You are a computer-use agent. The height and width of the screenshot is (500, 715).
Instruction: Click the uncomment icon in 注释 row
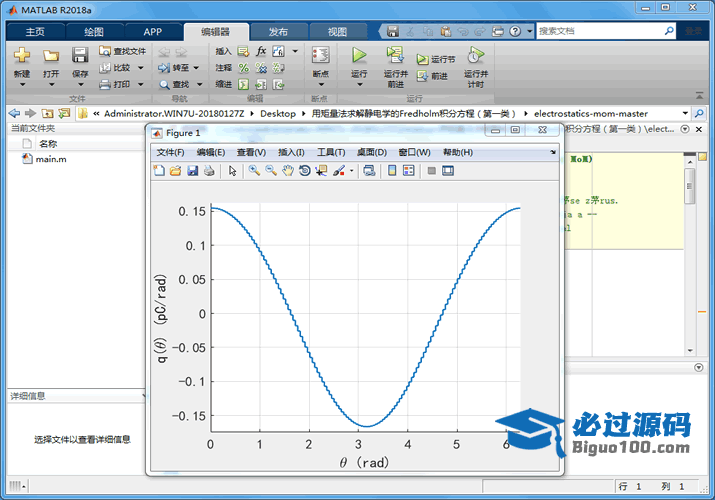pyautogui.click(x=261, y=68)
